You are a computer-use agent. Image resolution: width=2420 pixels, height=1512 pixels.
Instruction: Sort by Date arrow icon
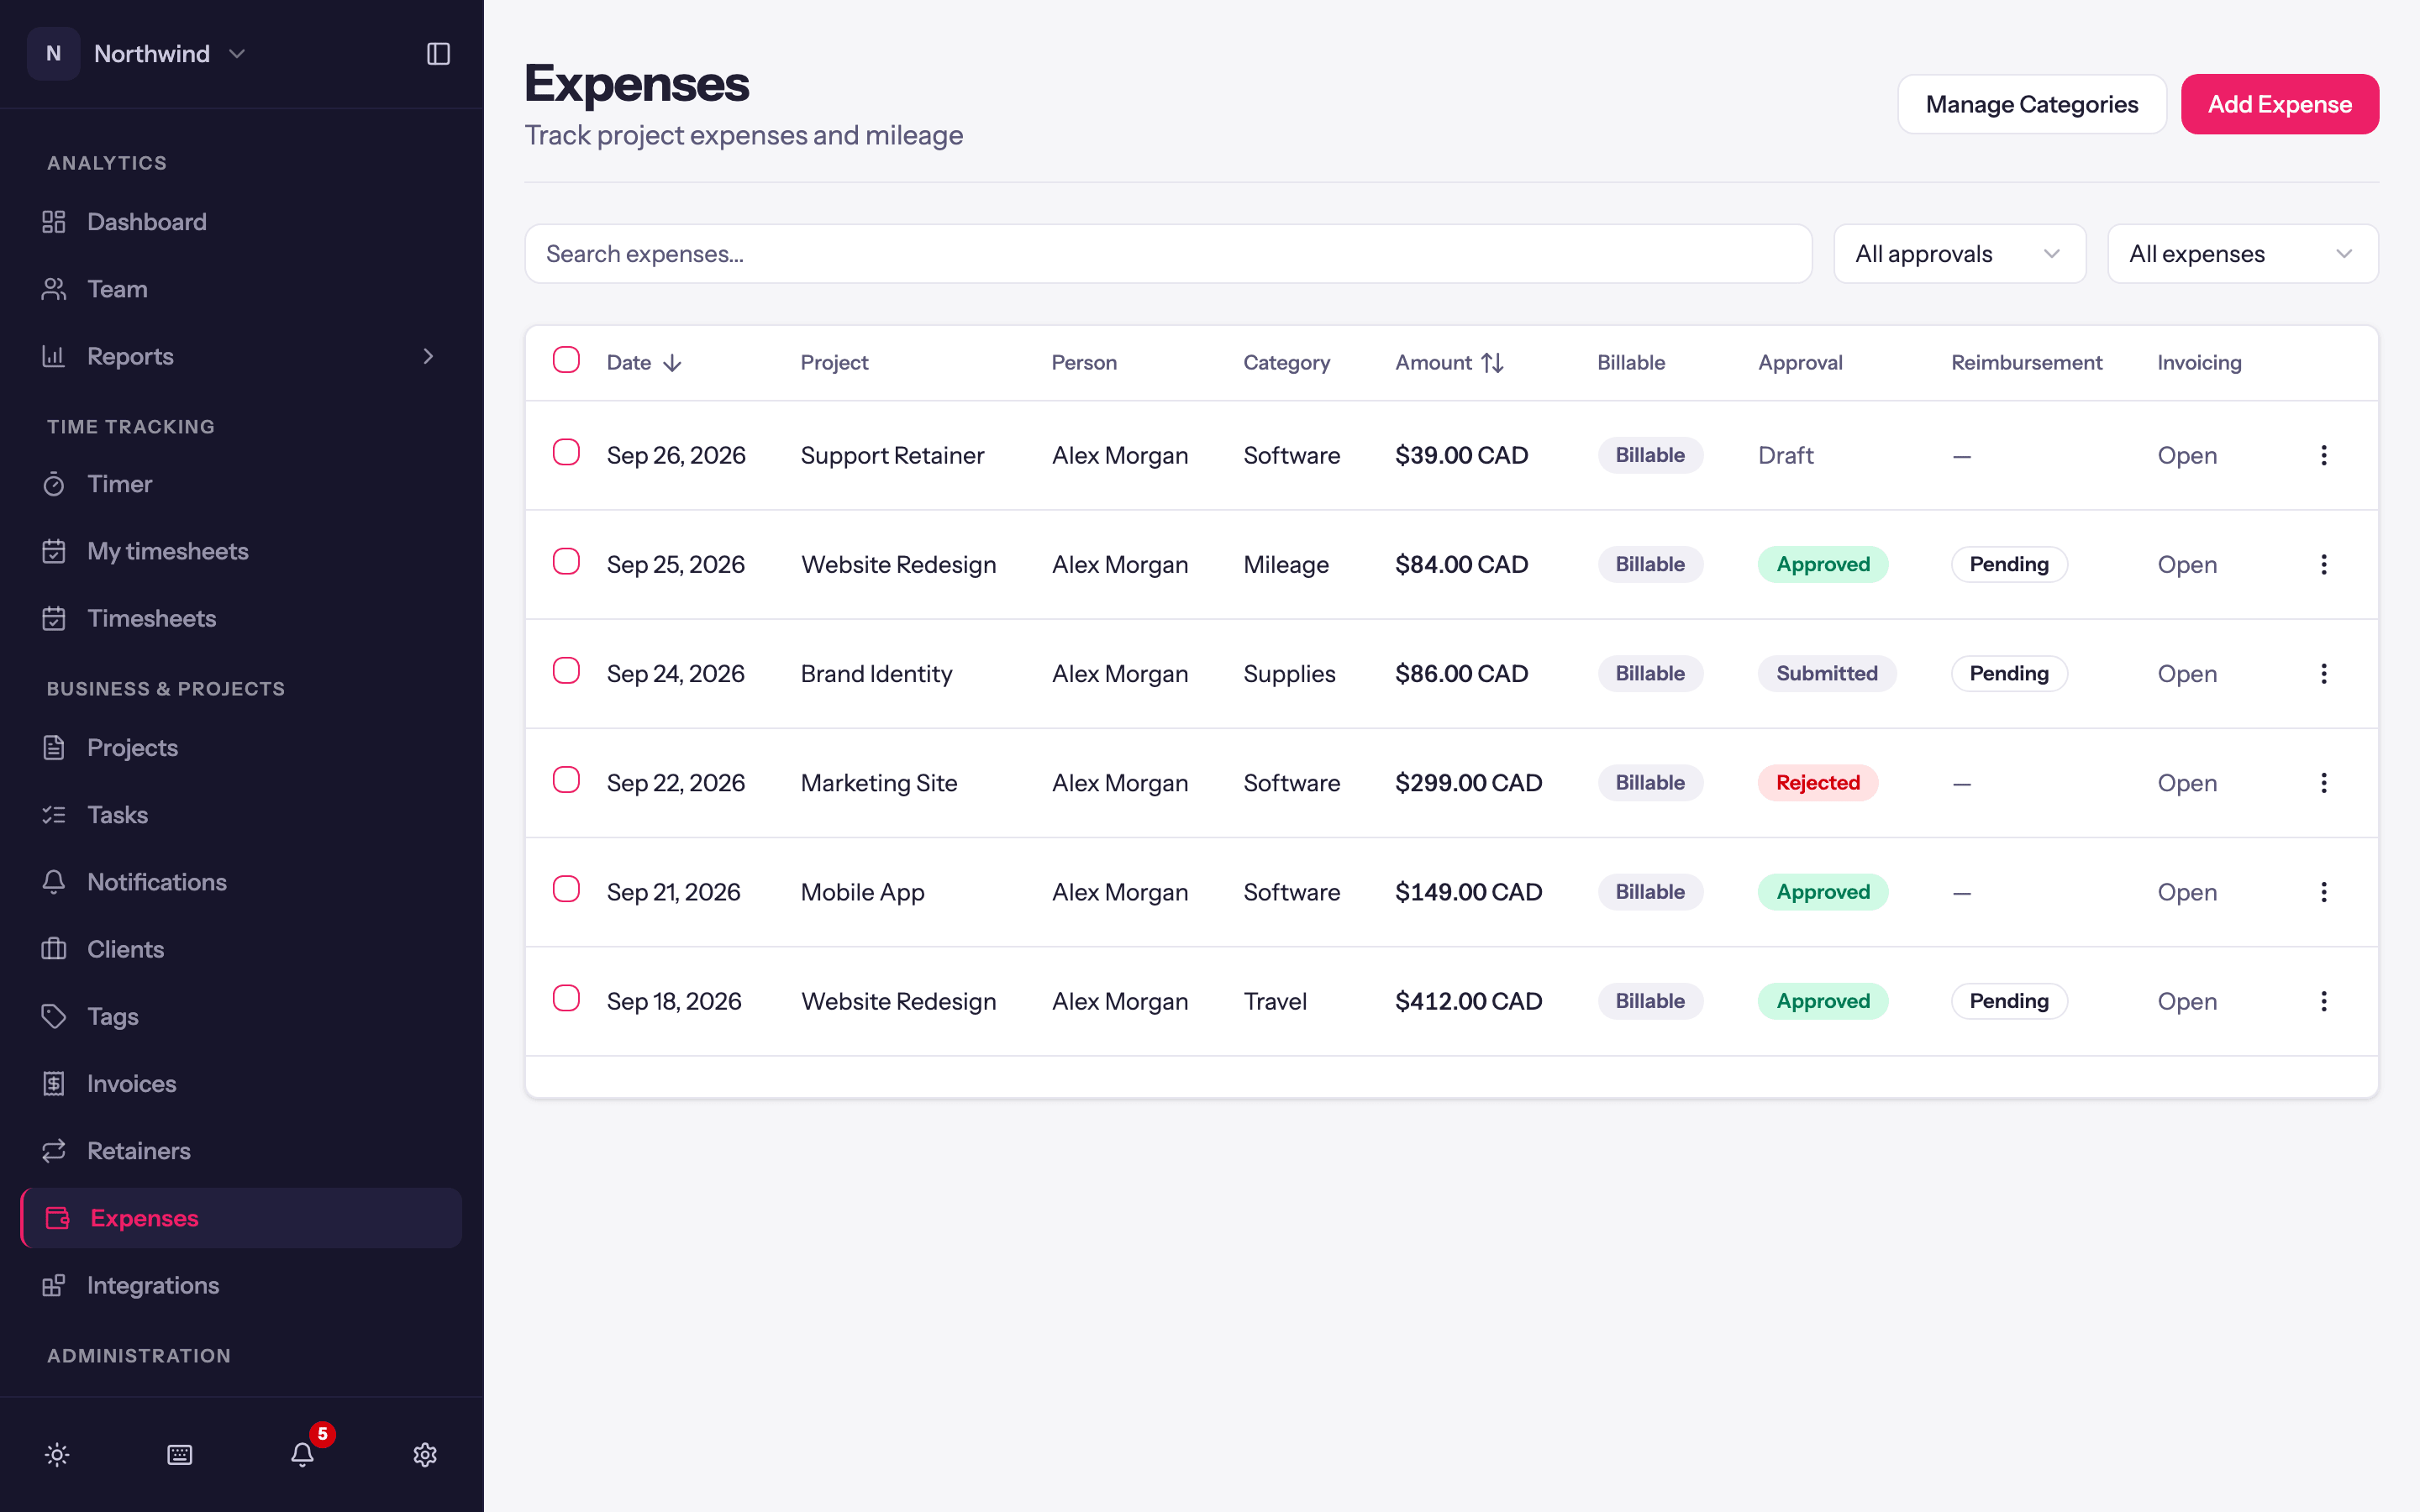(x=673, y=363)
